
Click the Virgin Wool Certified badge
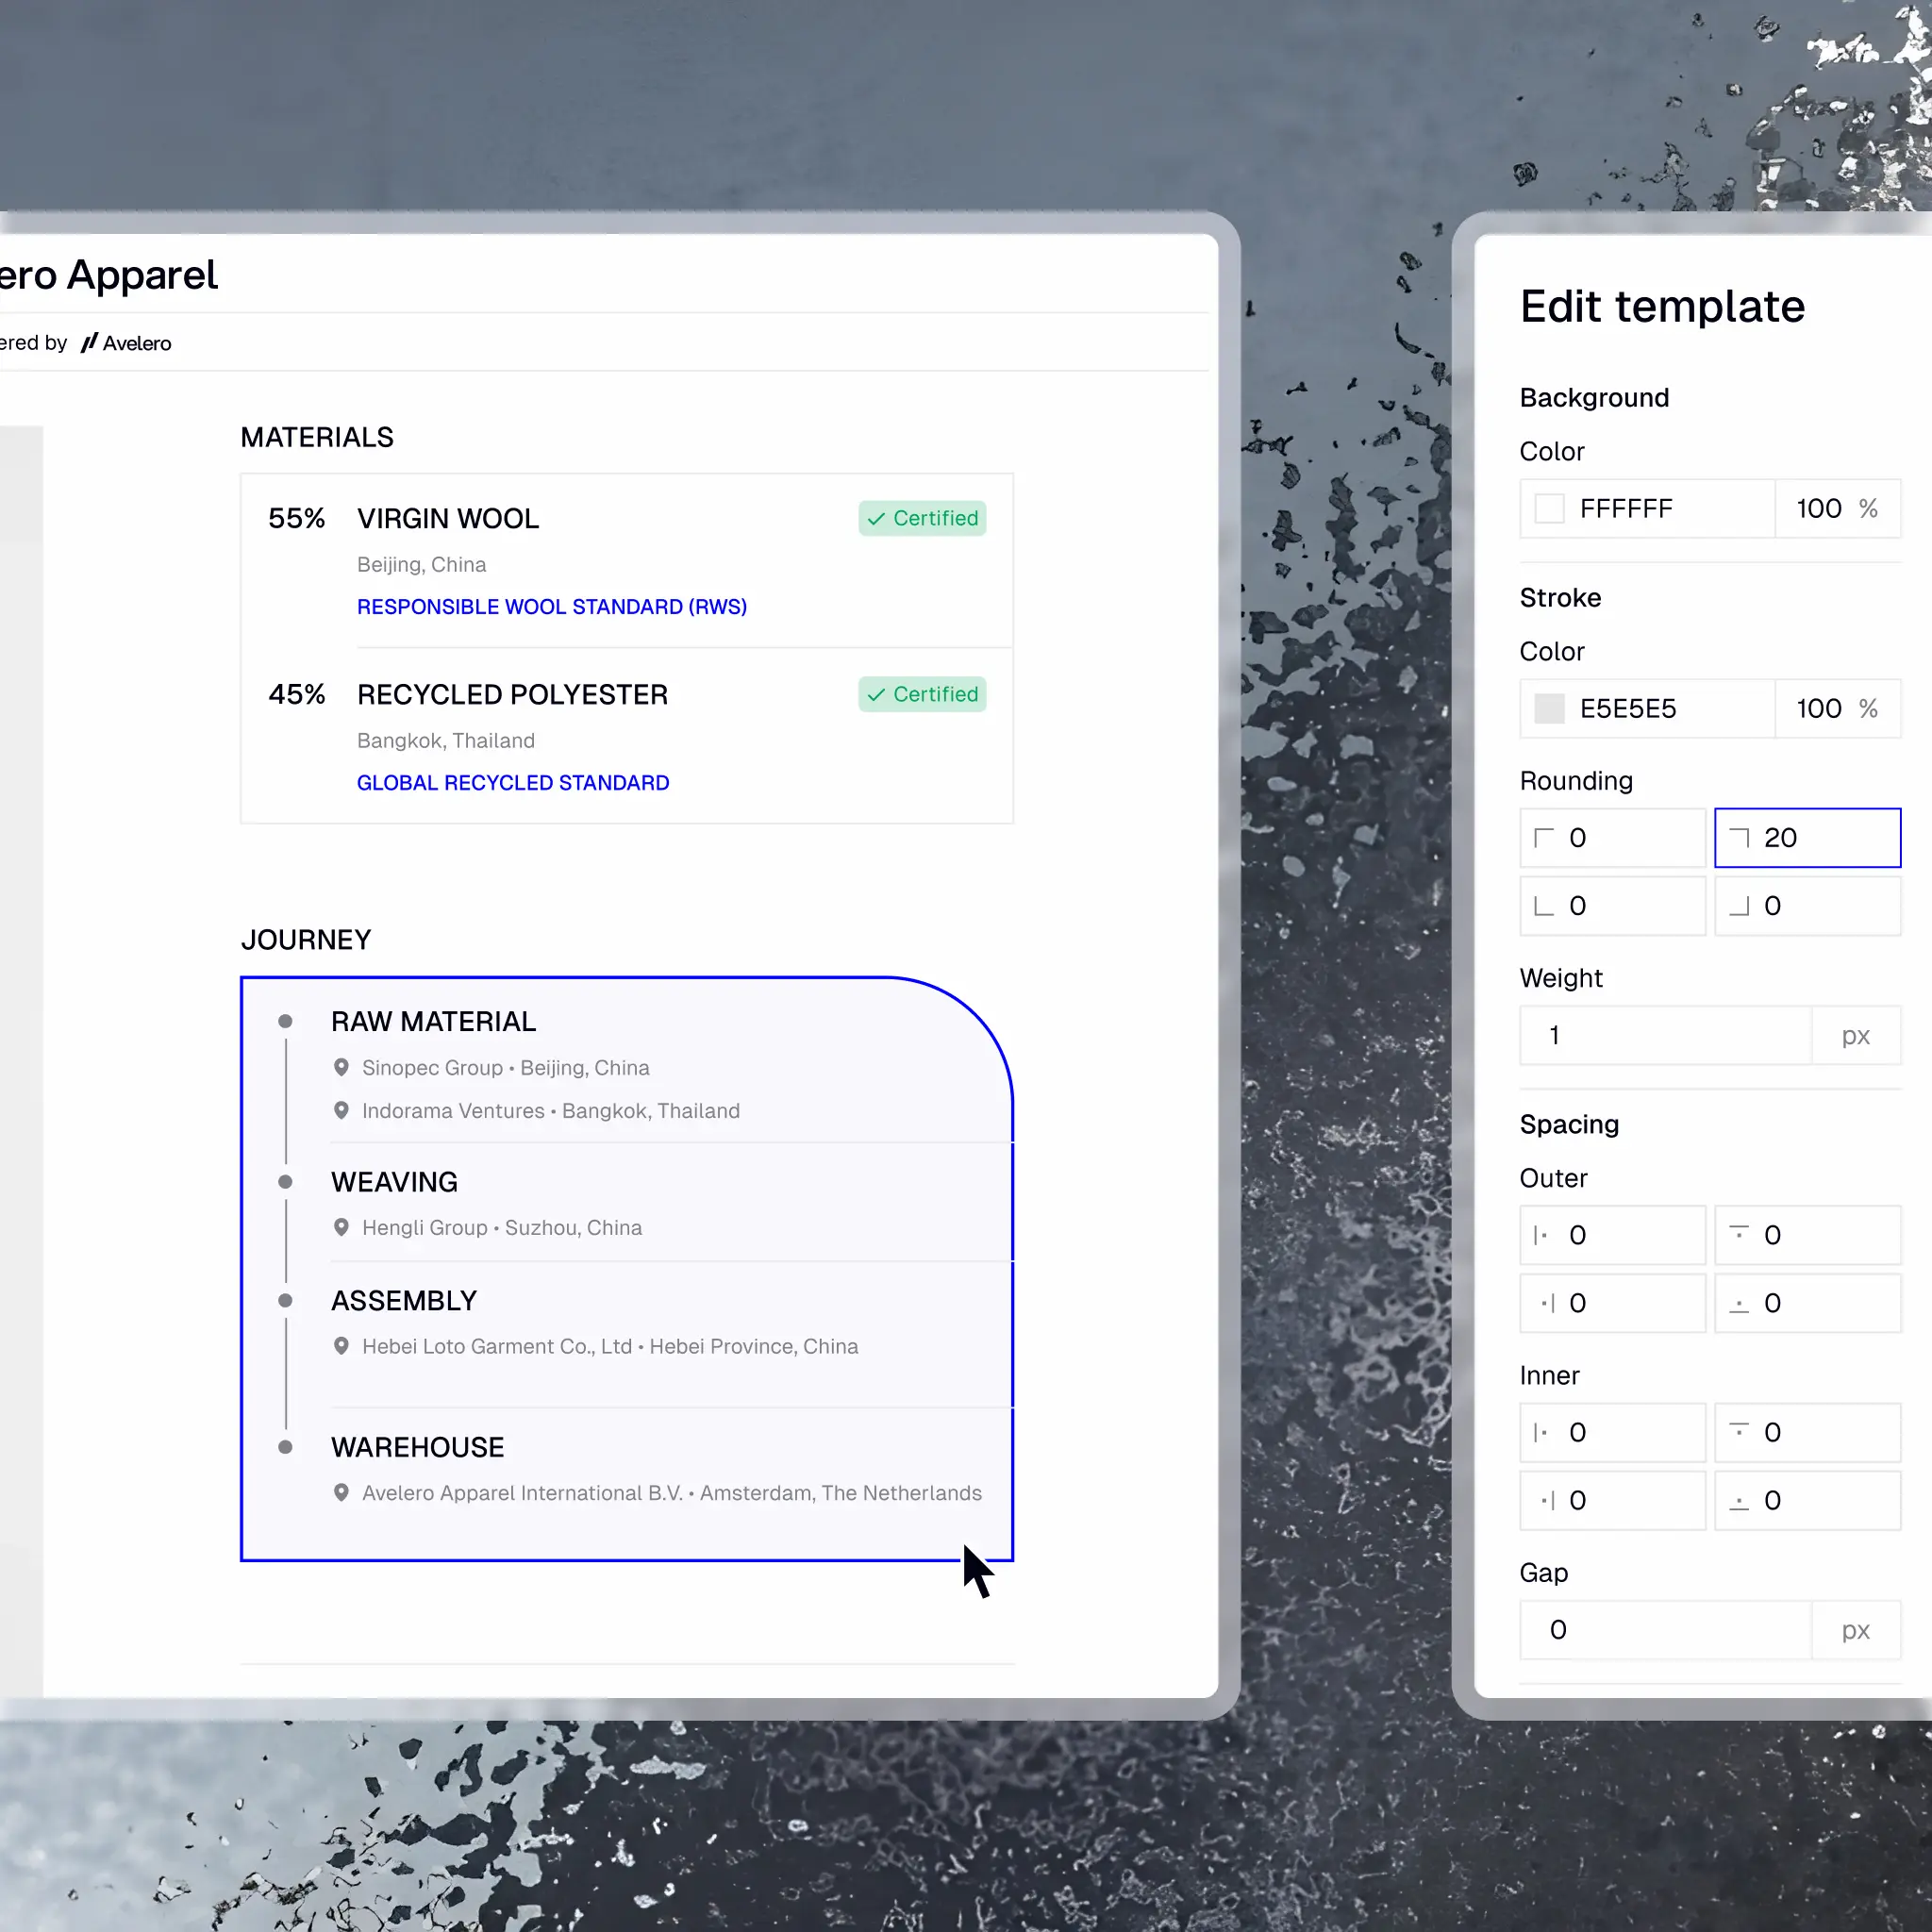click(922, 518)
